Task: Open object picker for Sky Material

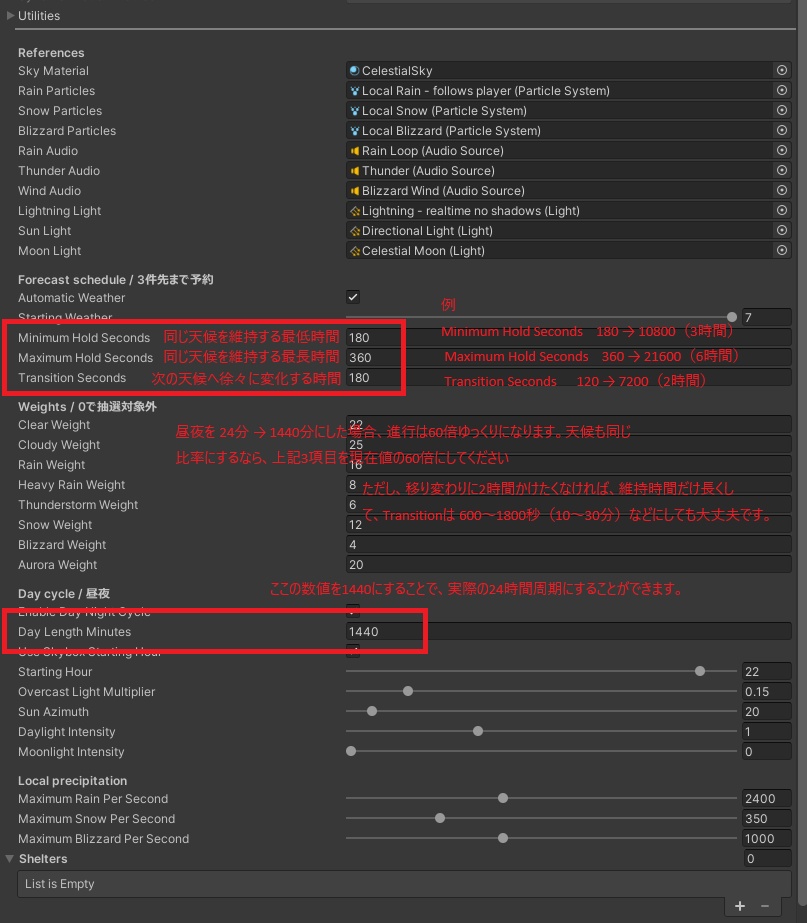Action: click(x=782, y=70)
